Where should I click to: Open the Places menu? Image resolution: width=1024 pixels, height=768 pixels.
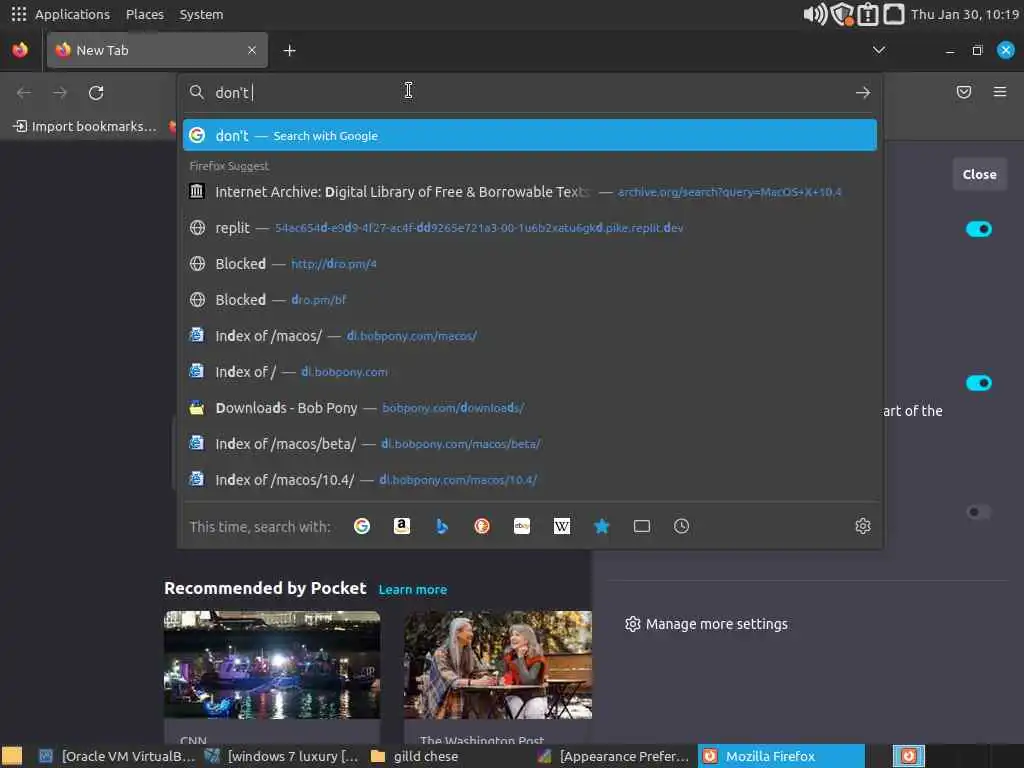[x=144, y=14]
